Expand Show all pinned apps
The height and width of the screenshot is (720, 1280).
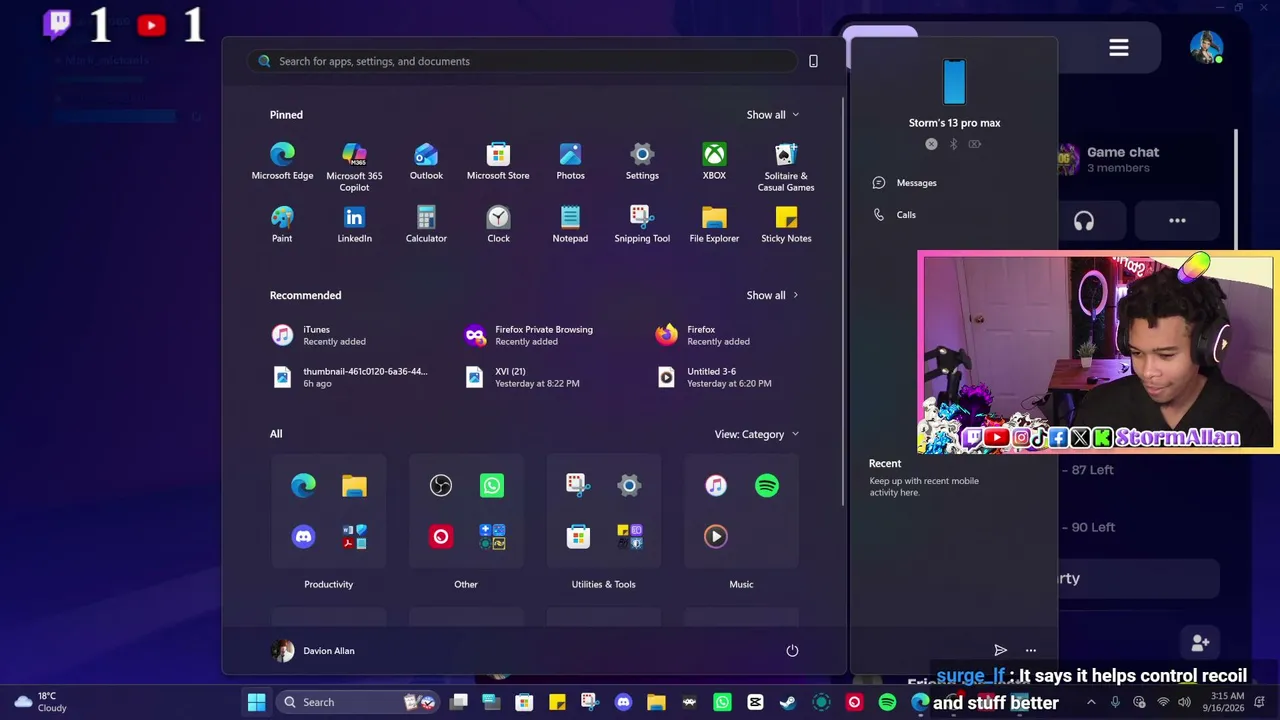(772, 115)
